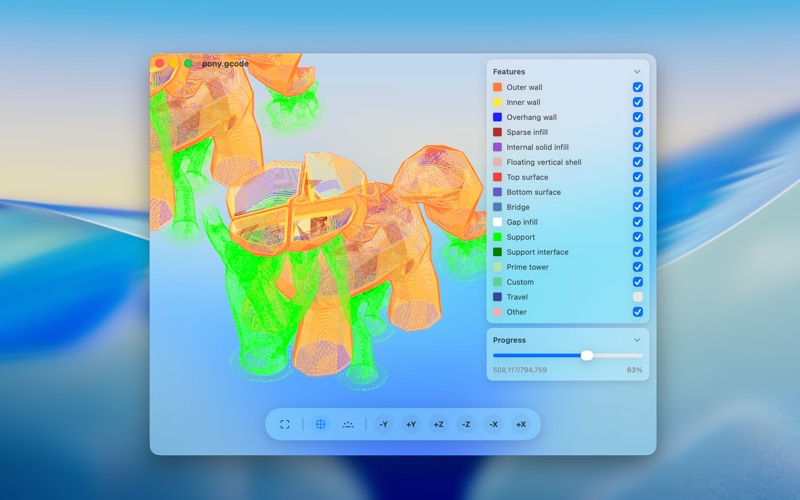Click the yellow minimize window button
The image size is (800, 500).
[x=174, y=63]
